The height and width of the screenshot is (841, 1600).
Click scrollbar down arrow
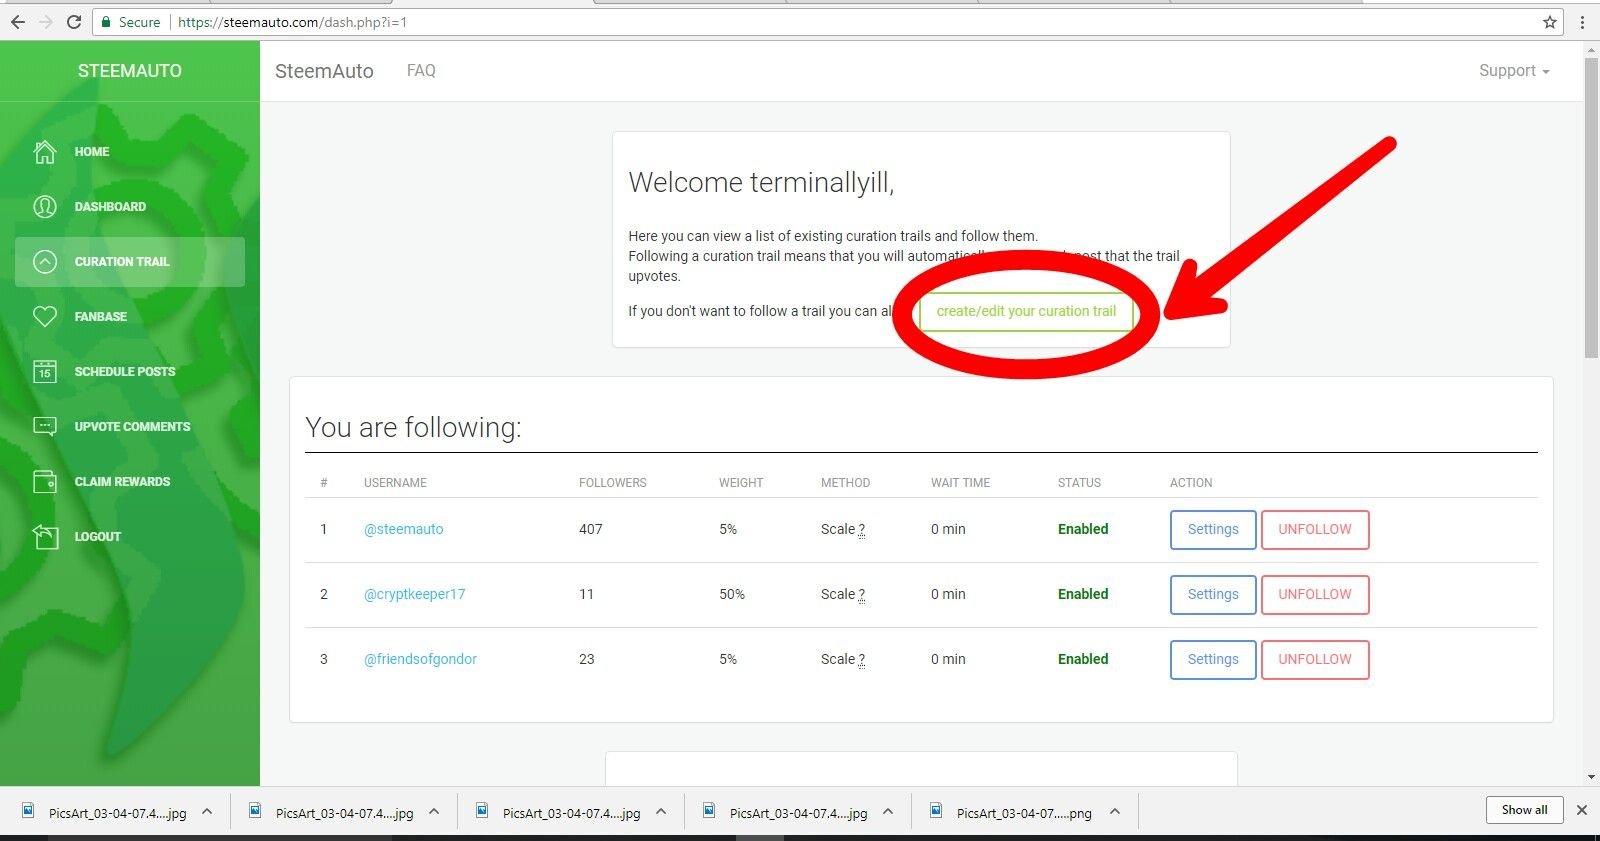1591,777
